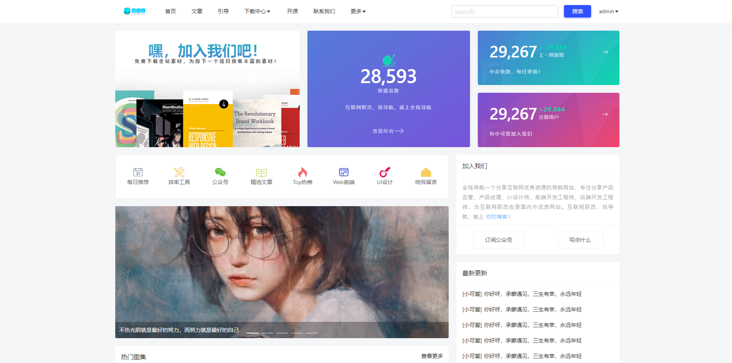Click the blue 搜索 button
The width and height of the screenshot is (732, 363).
pos(577,11)
